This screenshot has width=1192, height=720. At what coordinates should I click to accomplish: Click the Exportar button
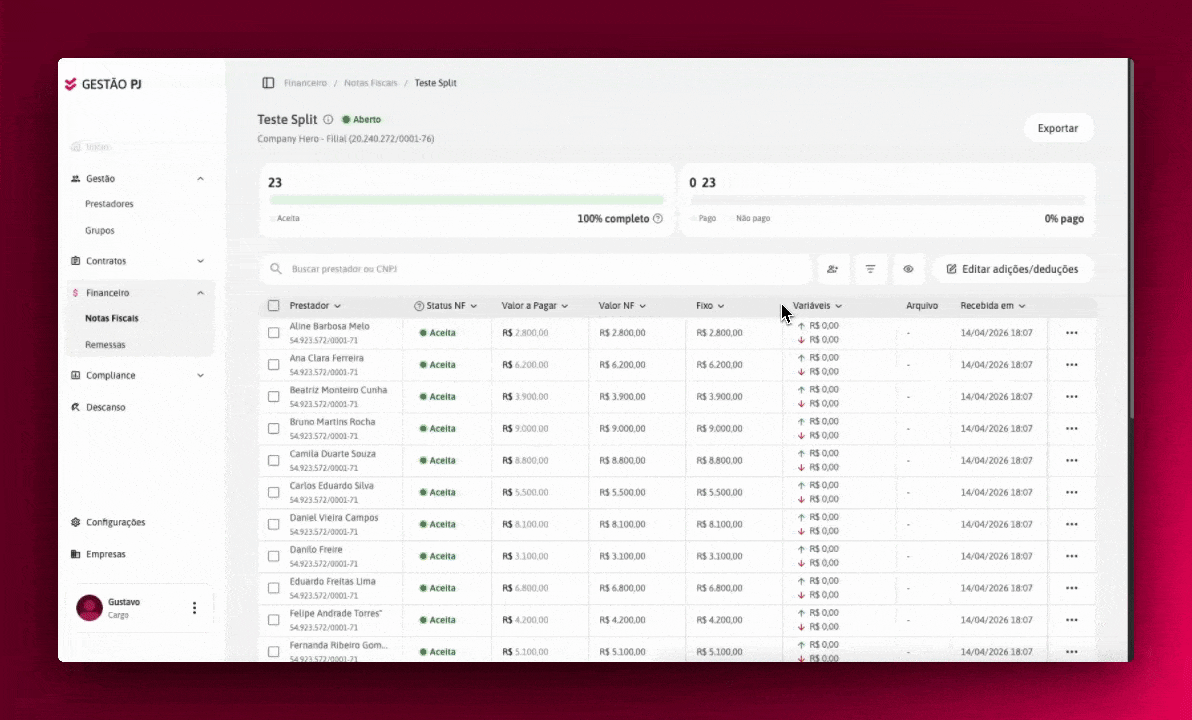pos(1058,128)
